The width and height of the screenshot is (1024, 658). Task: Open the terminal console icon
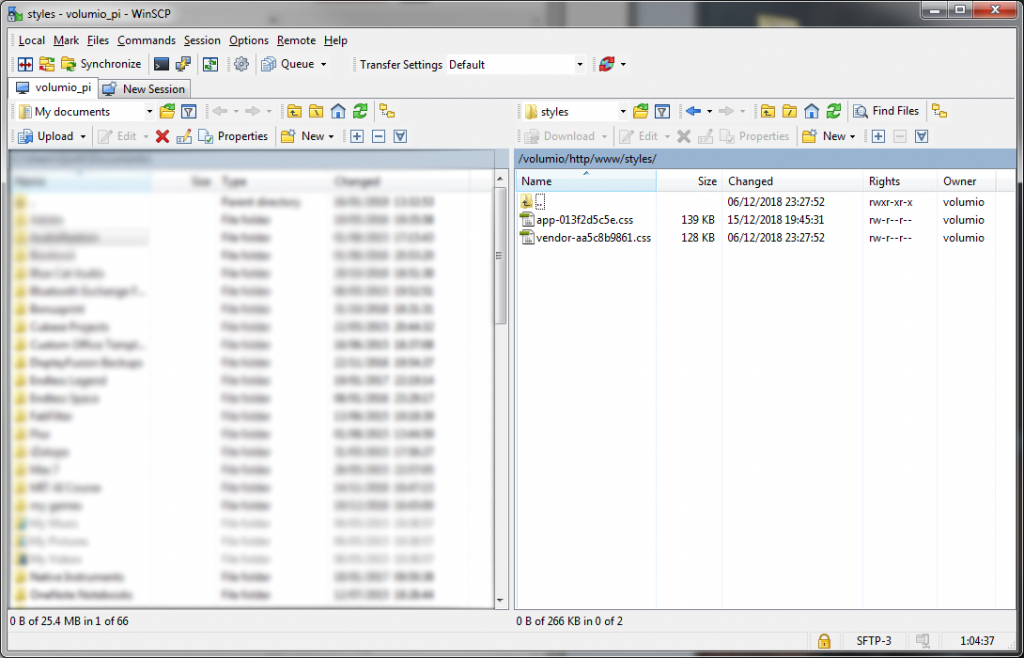click(161, 64)
